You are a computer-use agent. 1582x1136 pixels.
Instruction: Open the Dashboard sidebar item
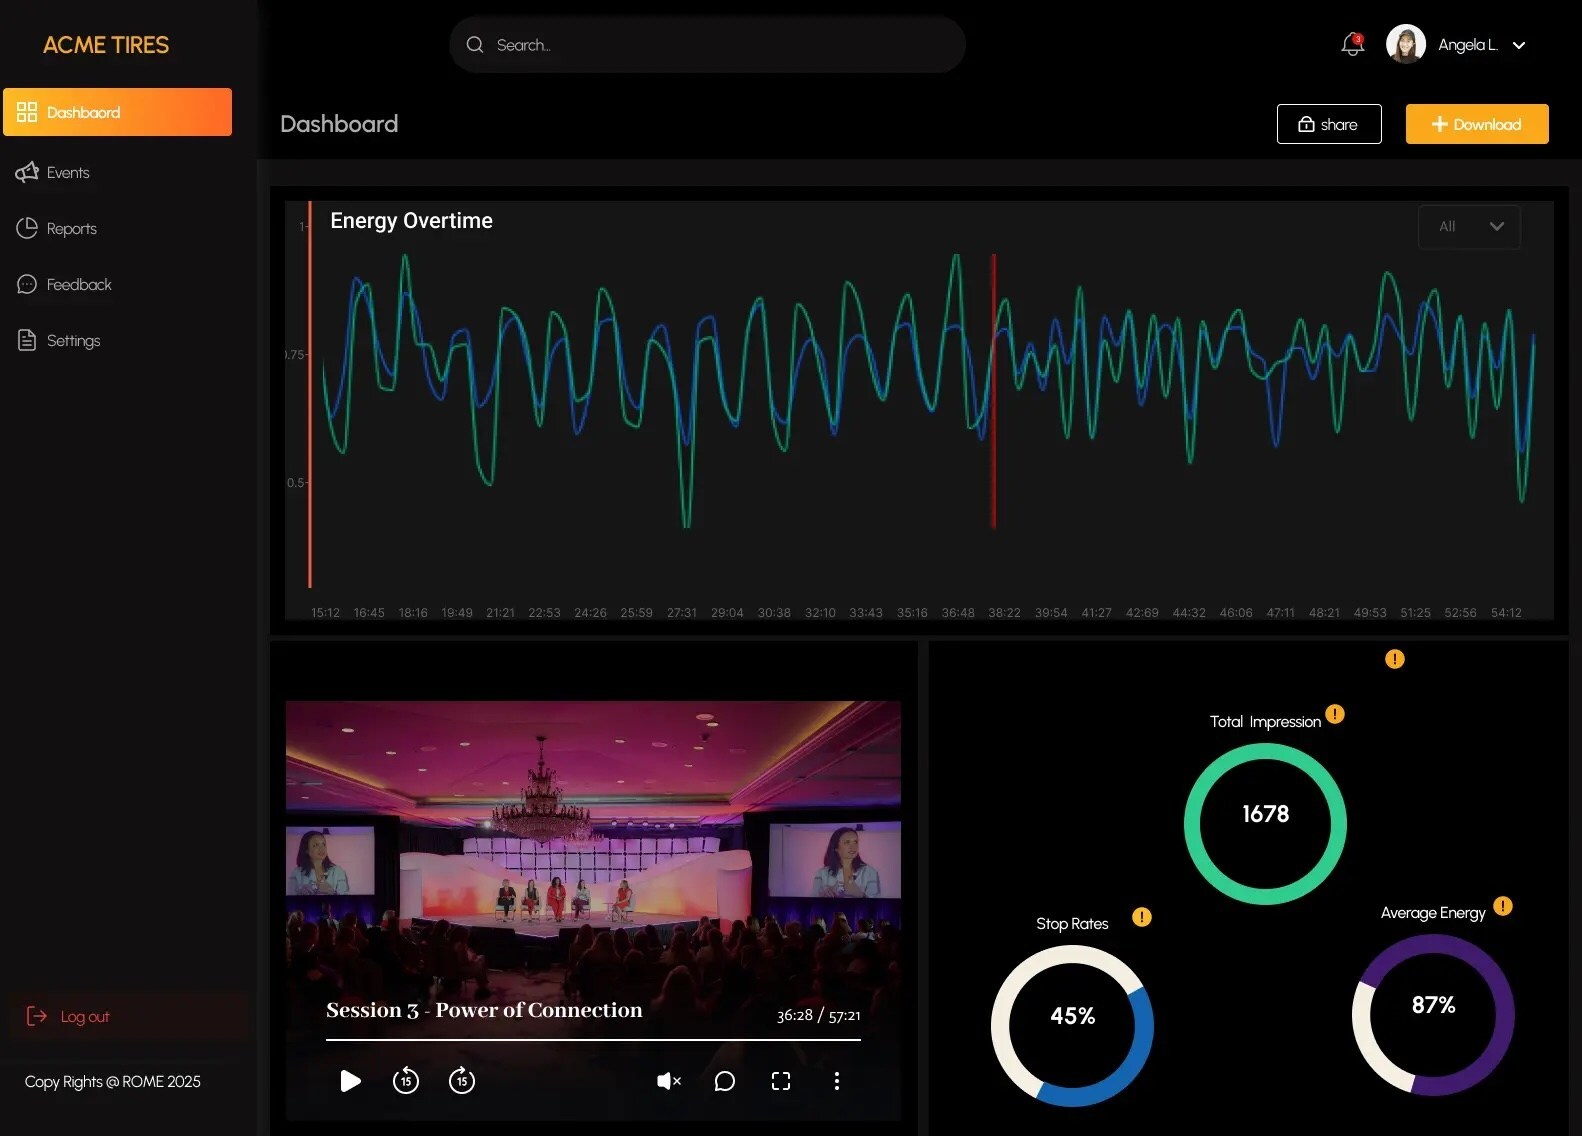[117, 112]
